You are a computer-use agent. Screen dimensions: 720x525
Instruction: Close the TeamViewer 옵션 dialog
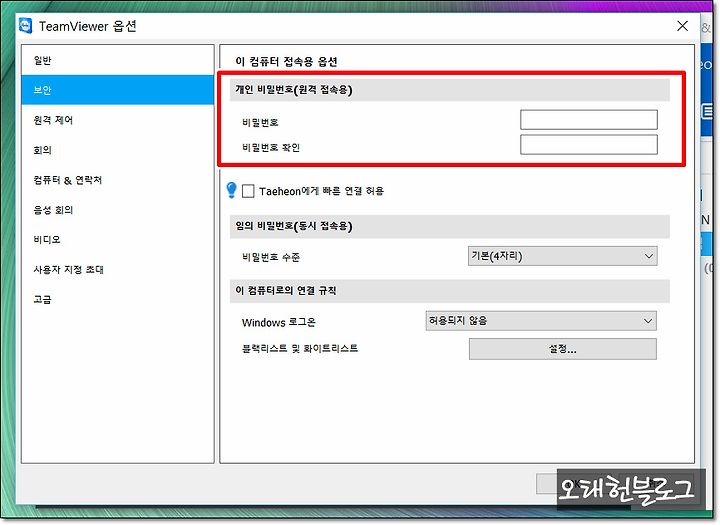point(682,26)
